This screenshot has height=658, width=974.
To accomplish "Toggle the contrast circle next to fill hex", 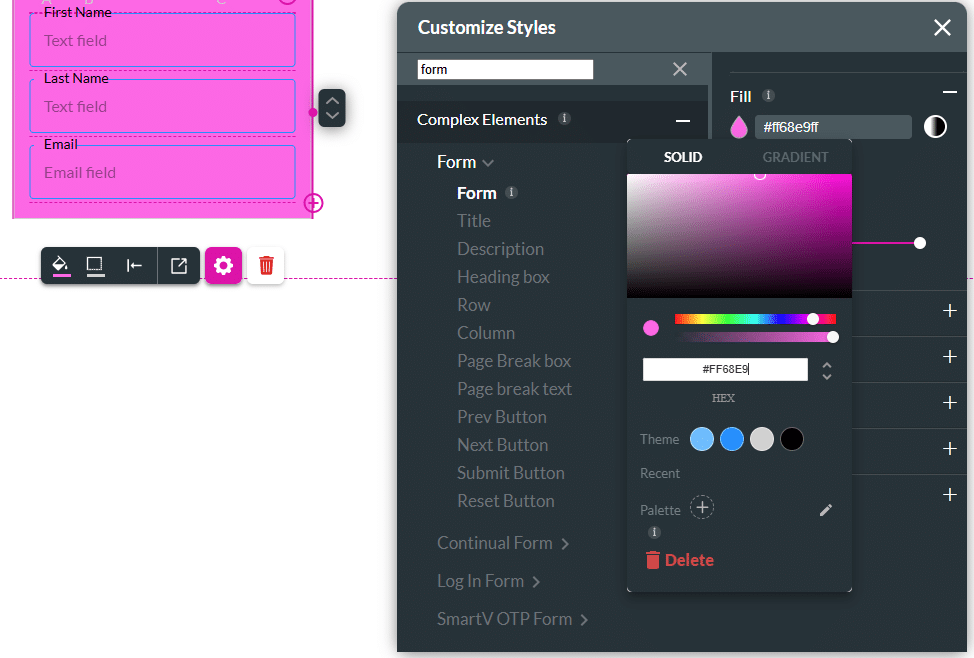I will 935,126.
